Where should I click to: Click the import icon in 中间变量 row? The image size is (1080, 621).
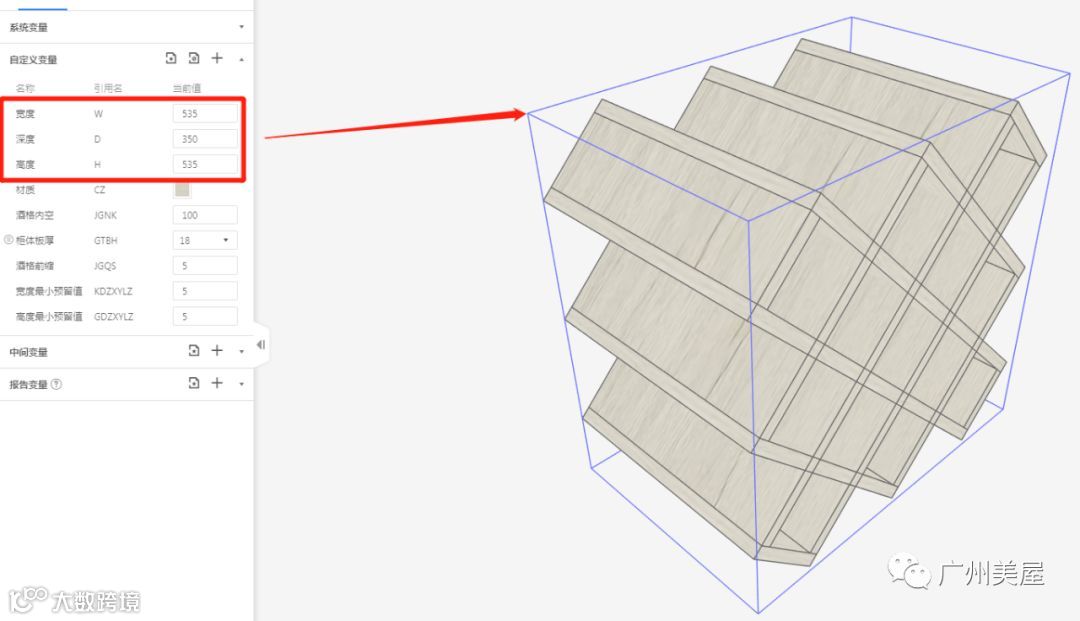coord(194,350)
